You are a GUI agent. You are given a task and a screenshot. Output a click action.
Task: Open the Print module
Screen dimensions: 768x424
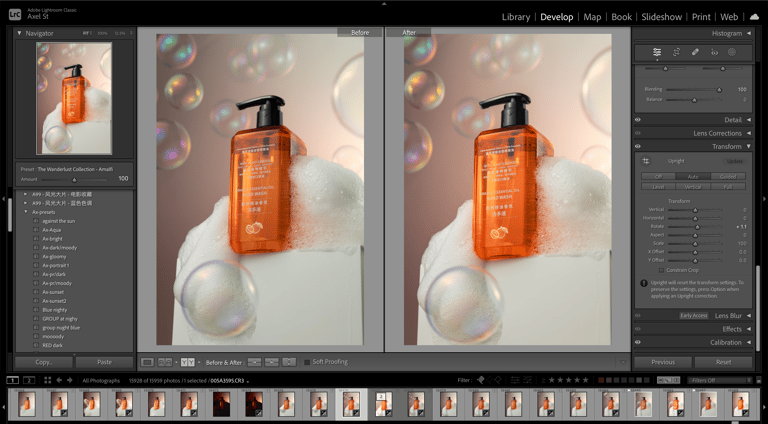(701, 17)
